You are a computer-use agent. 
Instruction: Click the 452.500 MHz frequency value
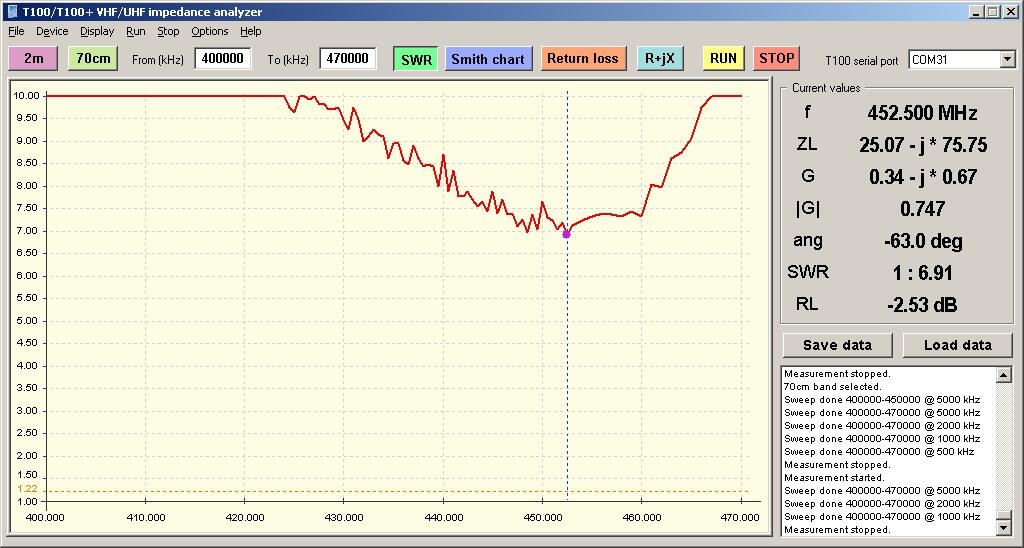tap(922, 113)
